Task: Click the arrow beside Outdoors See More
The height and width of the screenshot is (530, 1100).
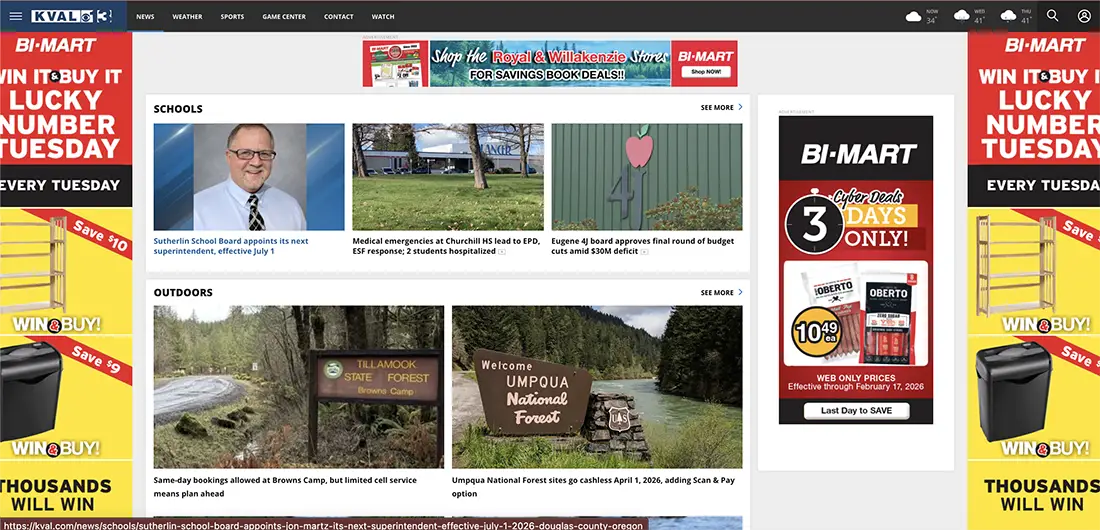Action: pyautogui.click(x=740, y=292)
